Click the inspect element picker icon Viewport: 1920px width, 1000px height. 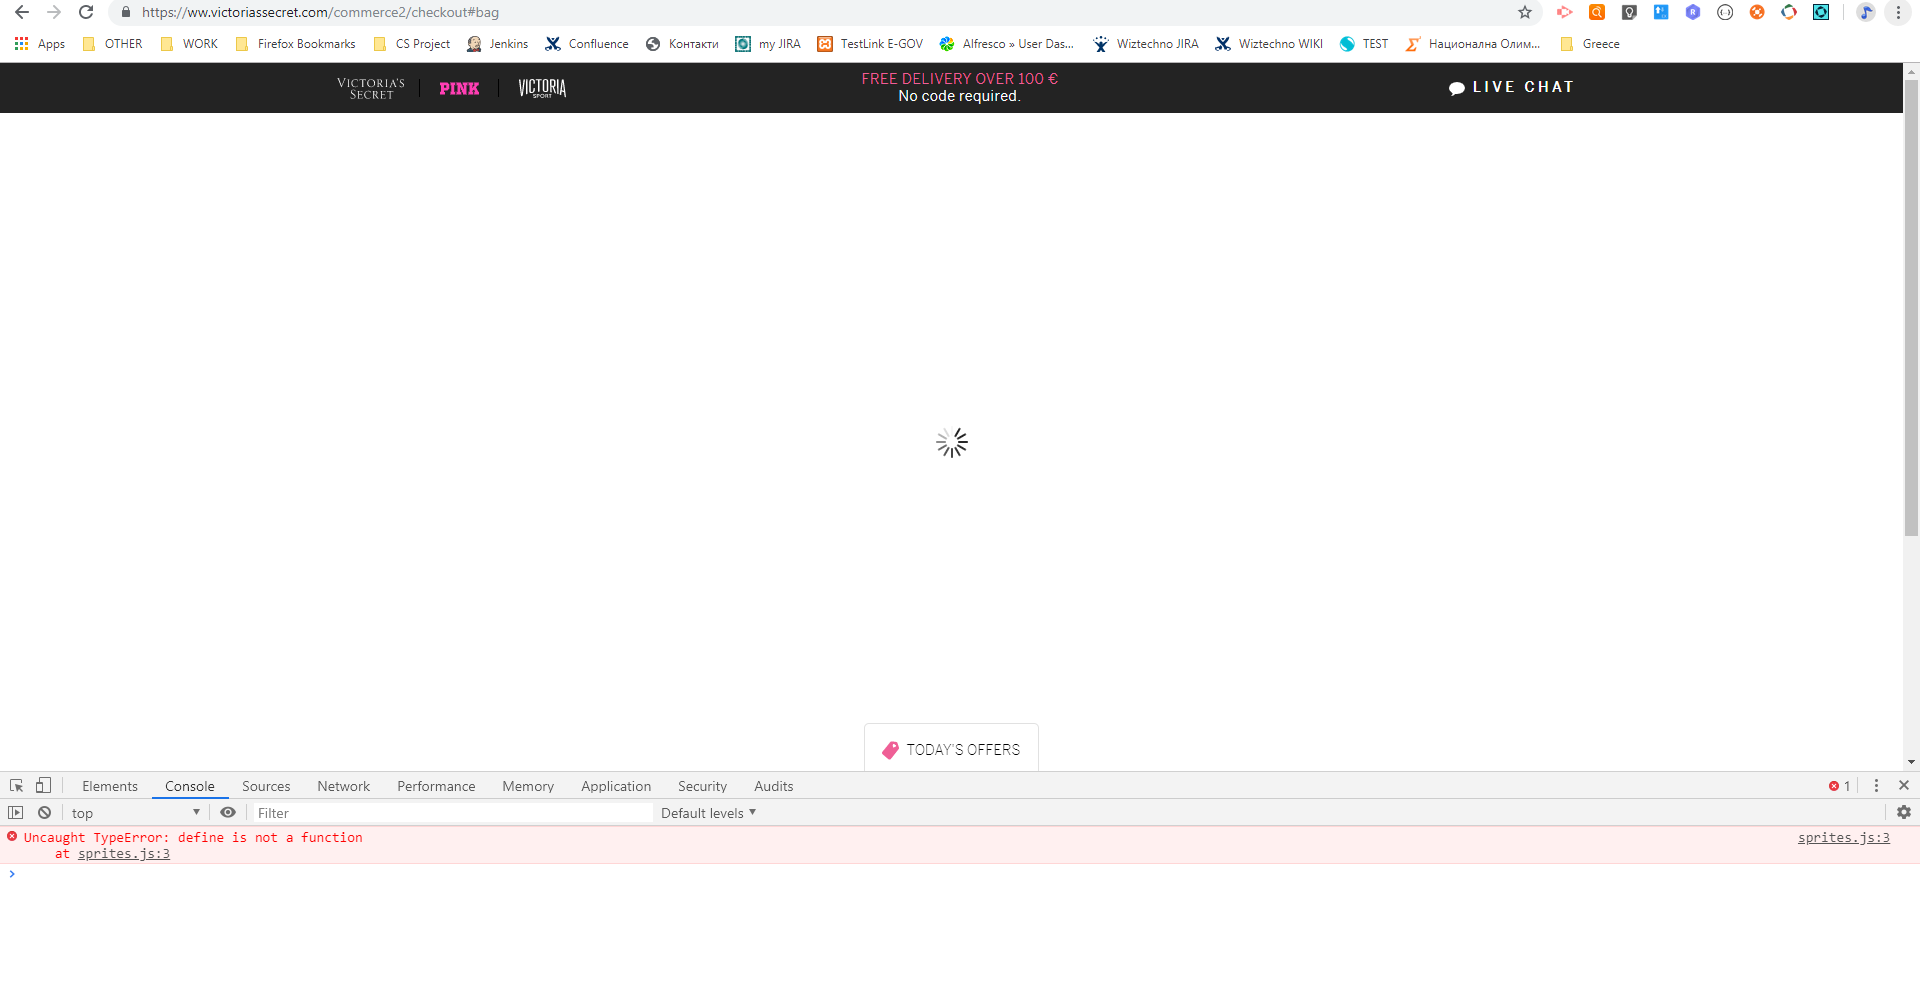pos(16,786)
